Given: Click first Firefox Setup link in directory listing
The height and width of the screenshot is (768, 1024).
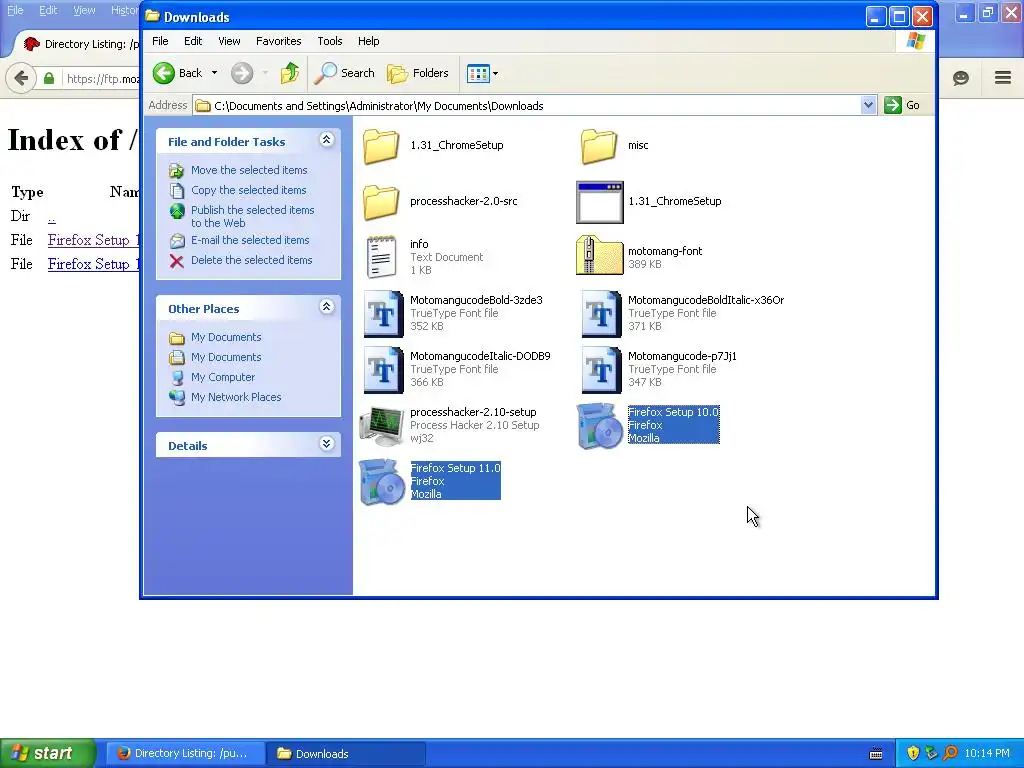Looking at the screenshot, I should [x=93, y=240].
